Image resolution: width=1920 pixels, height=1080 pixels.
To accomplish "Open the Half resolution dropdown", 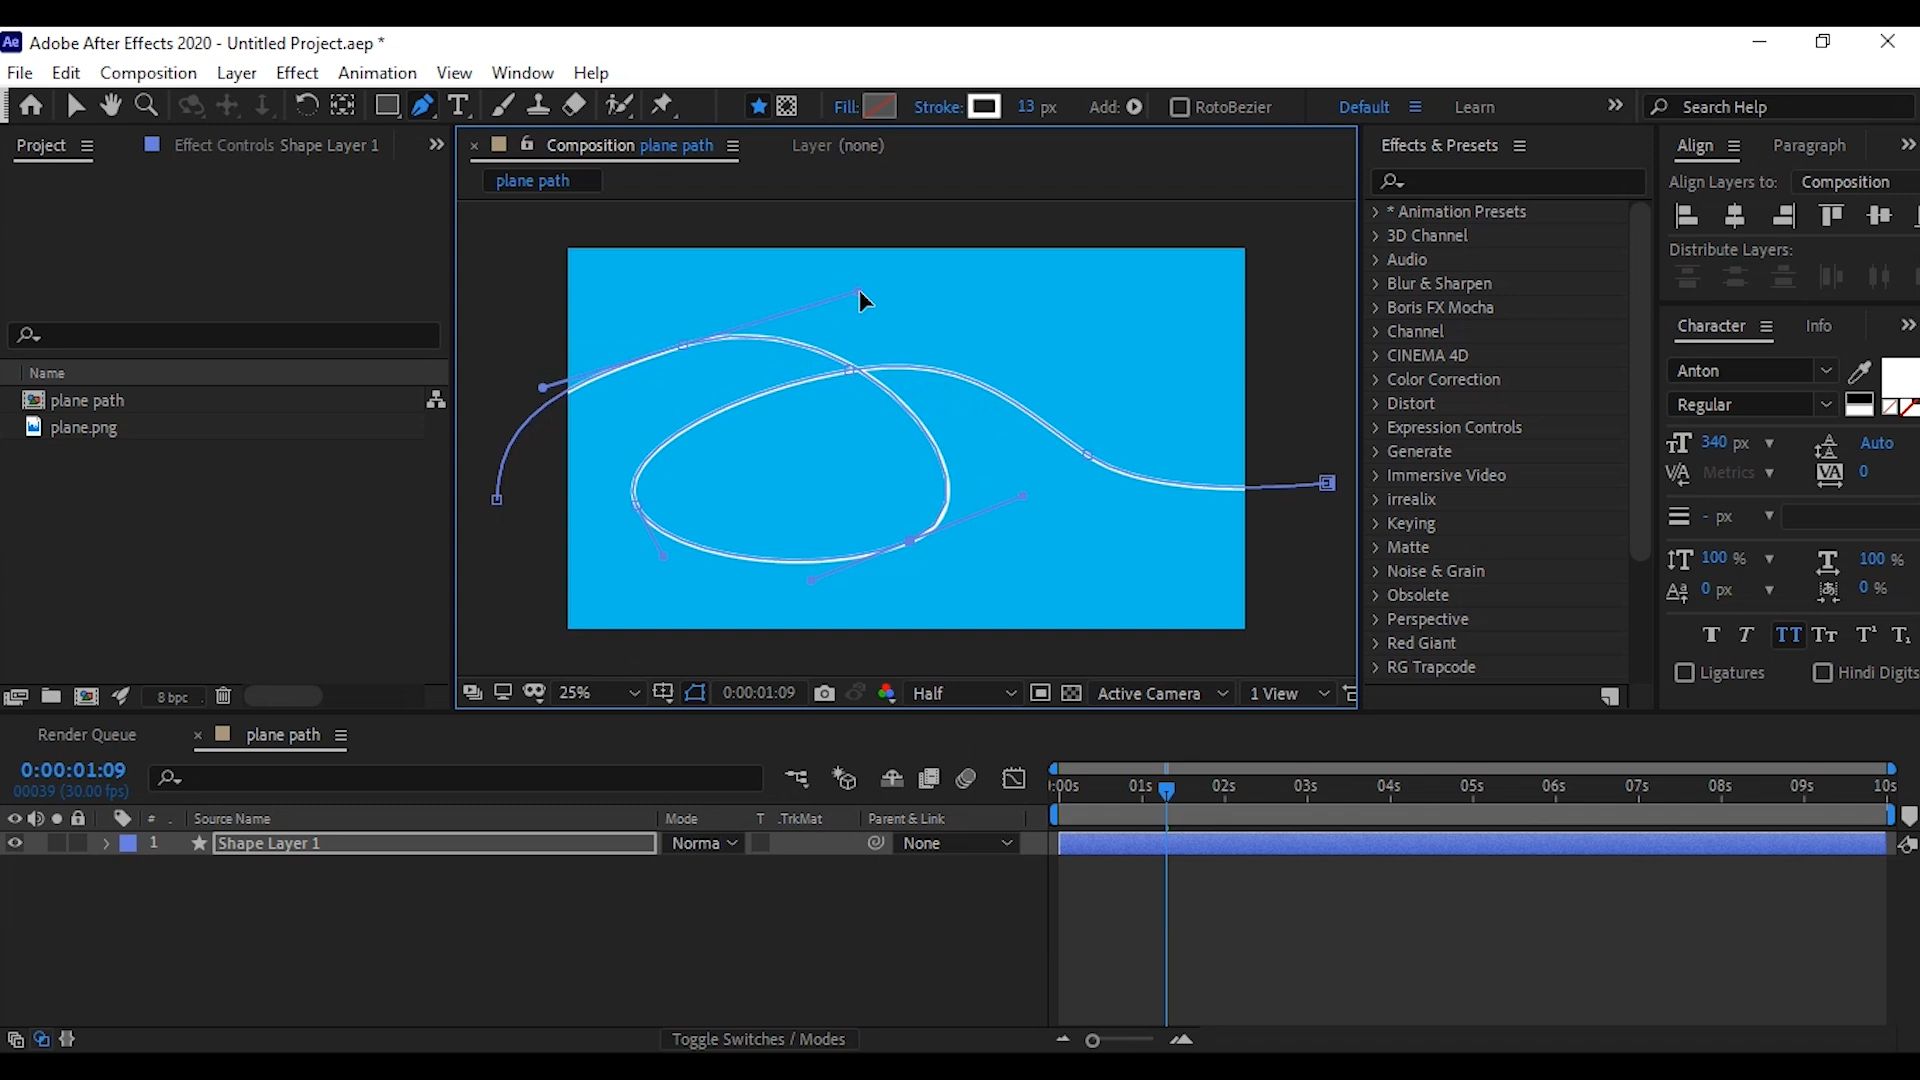I will pos(963,693).
